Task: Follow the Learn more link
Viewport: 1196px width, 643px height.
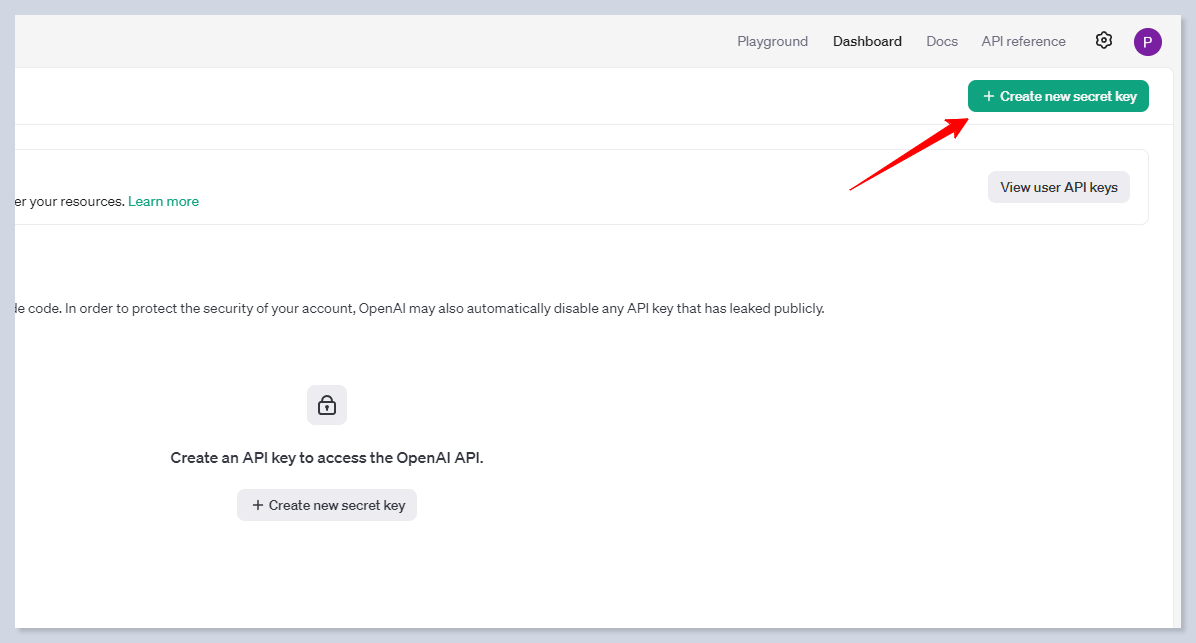Action: click(x=163, y=202)
